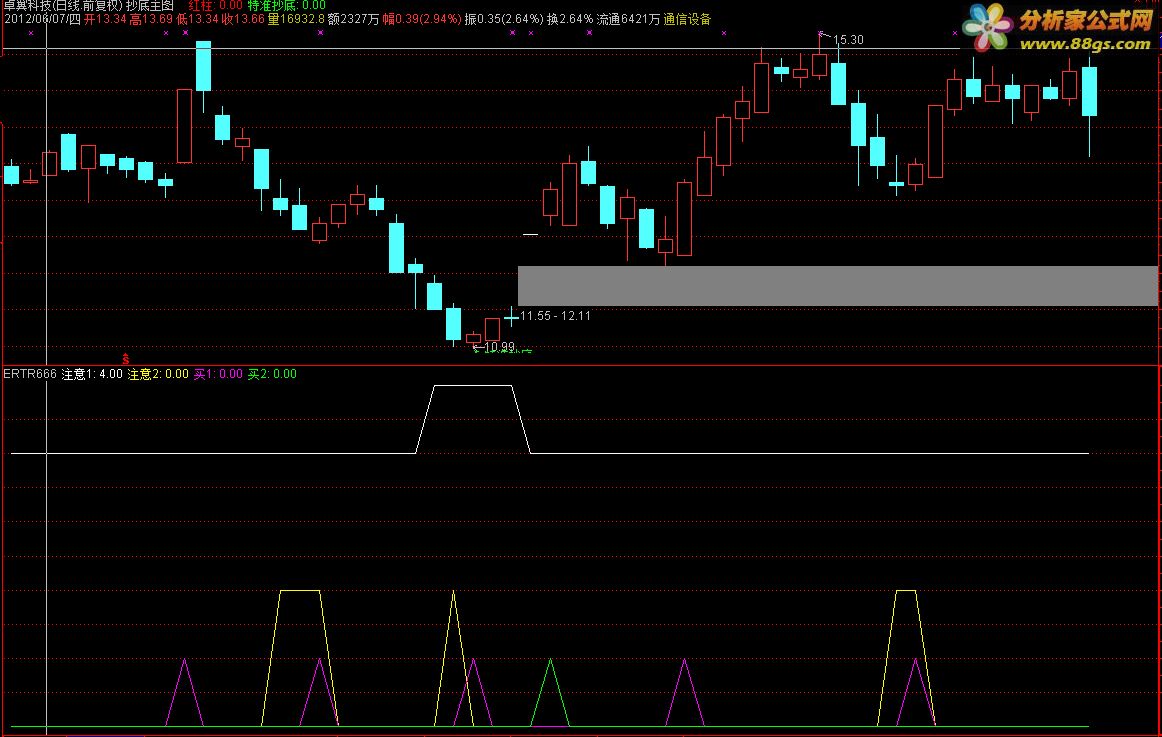1162x737 pixels.
Task: Click the 注意1: 4.00 legend entry
Action: pyautogui.click(x=92, y=374)
